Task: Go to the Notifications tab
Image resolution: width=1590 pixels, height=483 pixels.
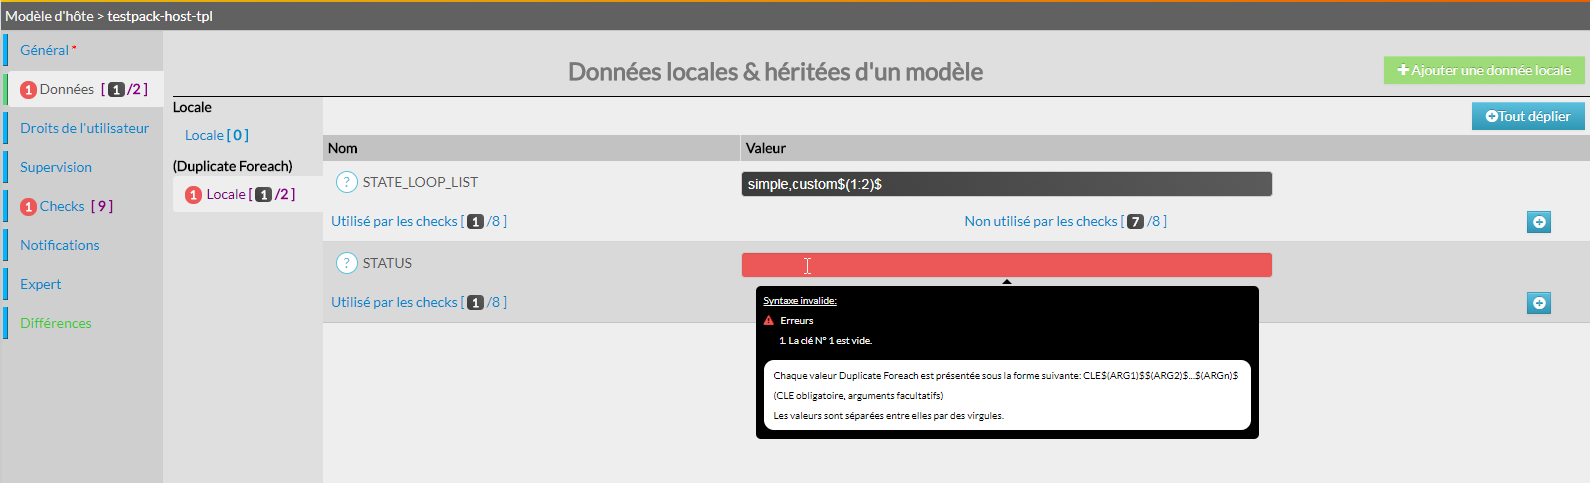Action: 60,245
